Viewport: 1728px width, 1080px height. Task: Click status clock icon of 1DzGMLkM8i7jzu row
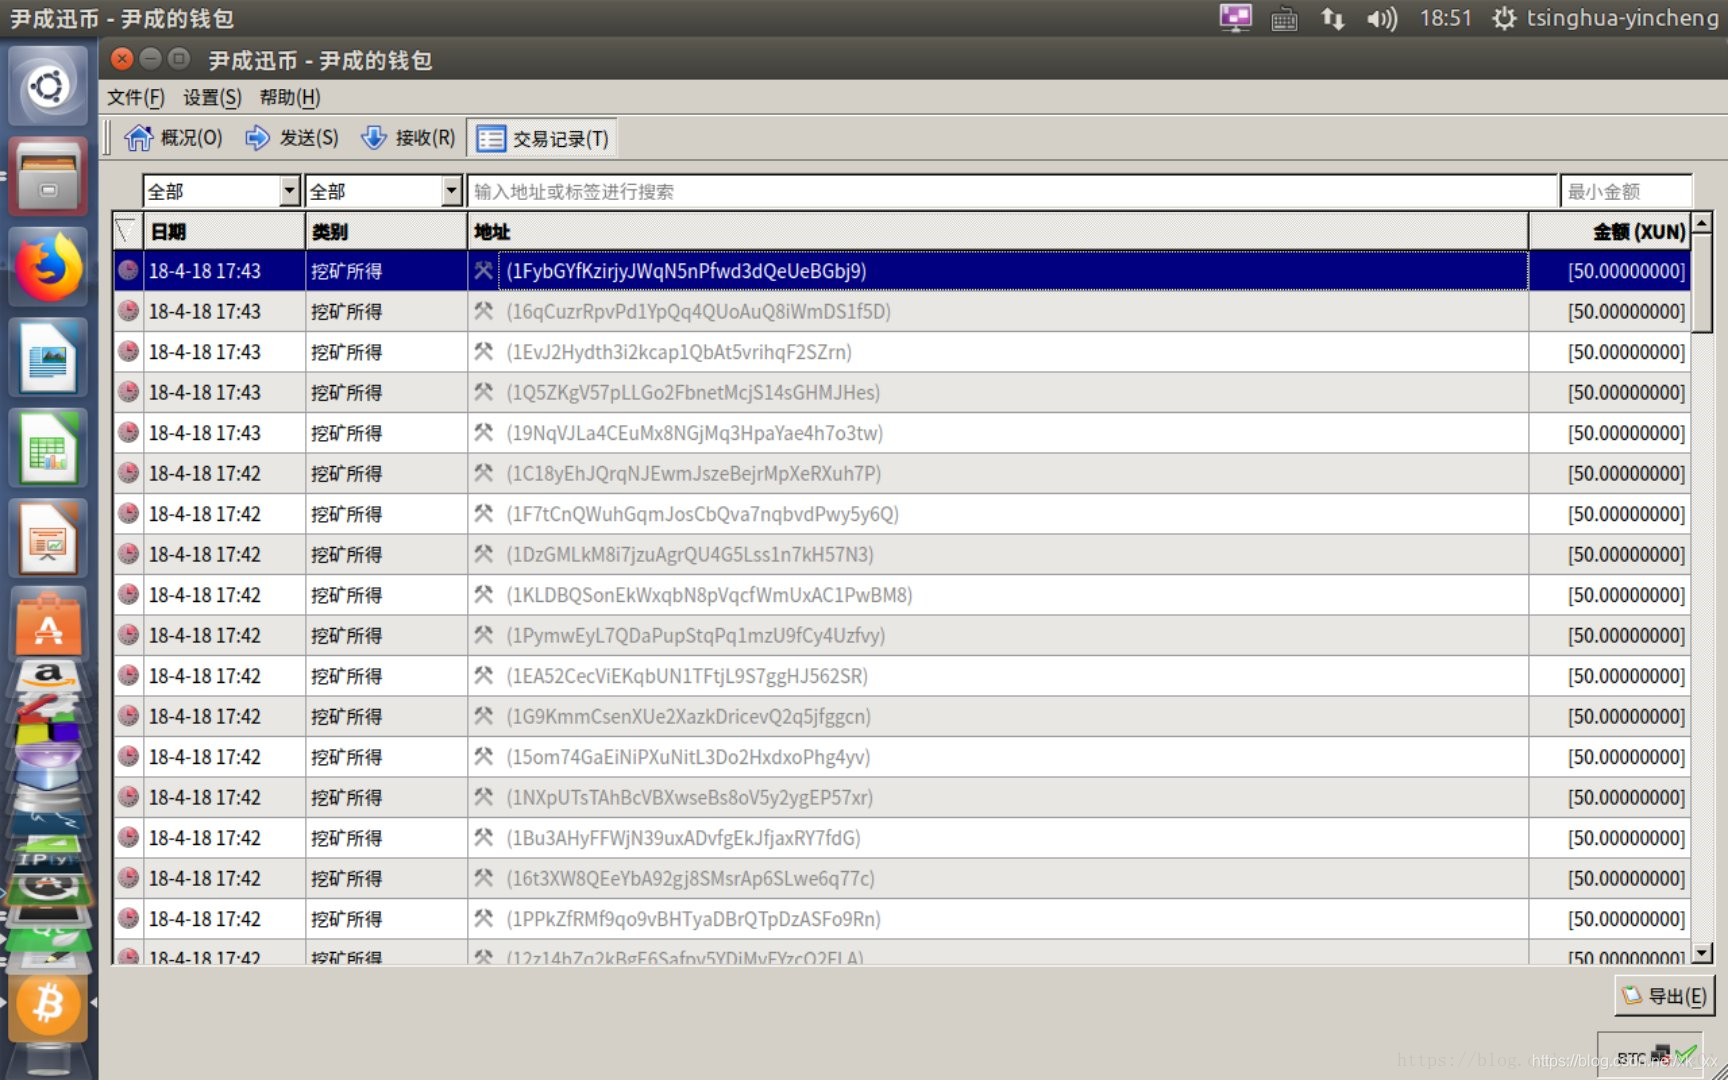[128, 554]
